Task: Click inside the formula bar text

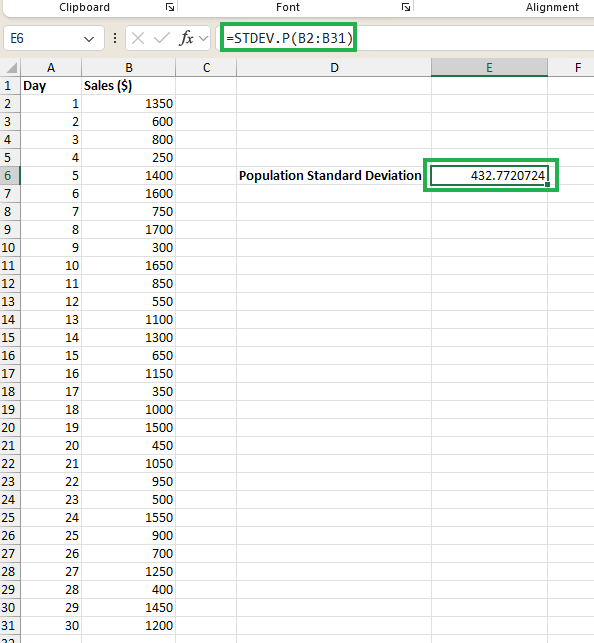Action: click(x=289, y=38)
